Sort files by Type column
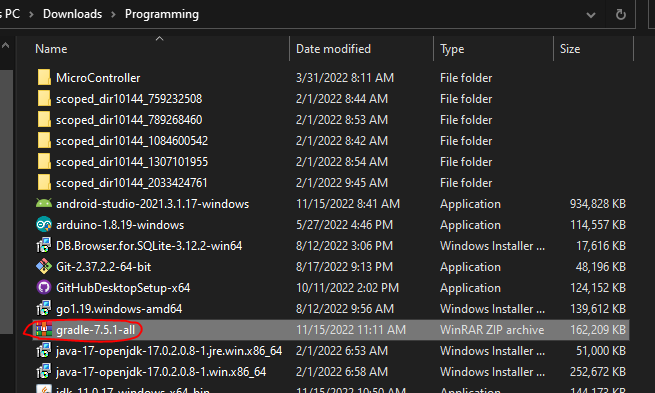Image resolution: width=655 pixels, height=393 pixels. pos(452,49)
